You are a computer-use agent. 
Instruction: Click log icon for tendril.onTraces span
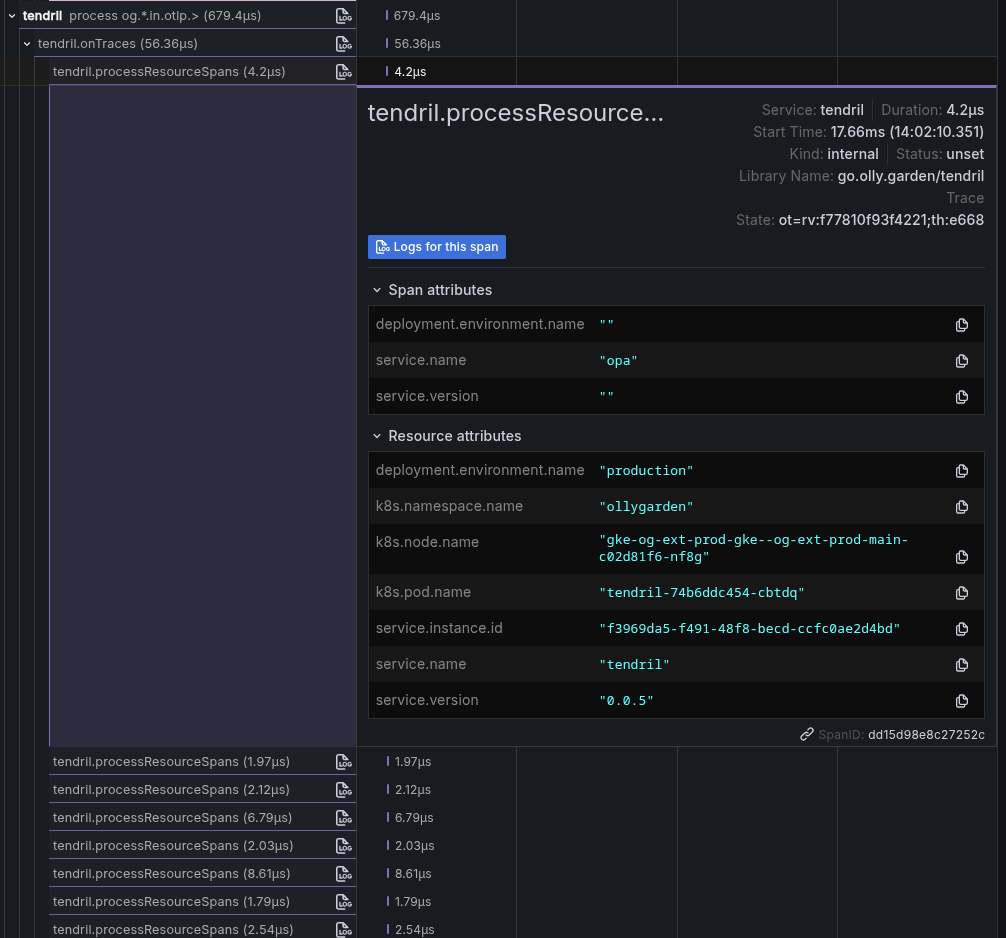tap(343, 44)
